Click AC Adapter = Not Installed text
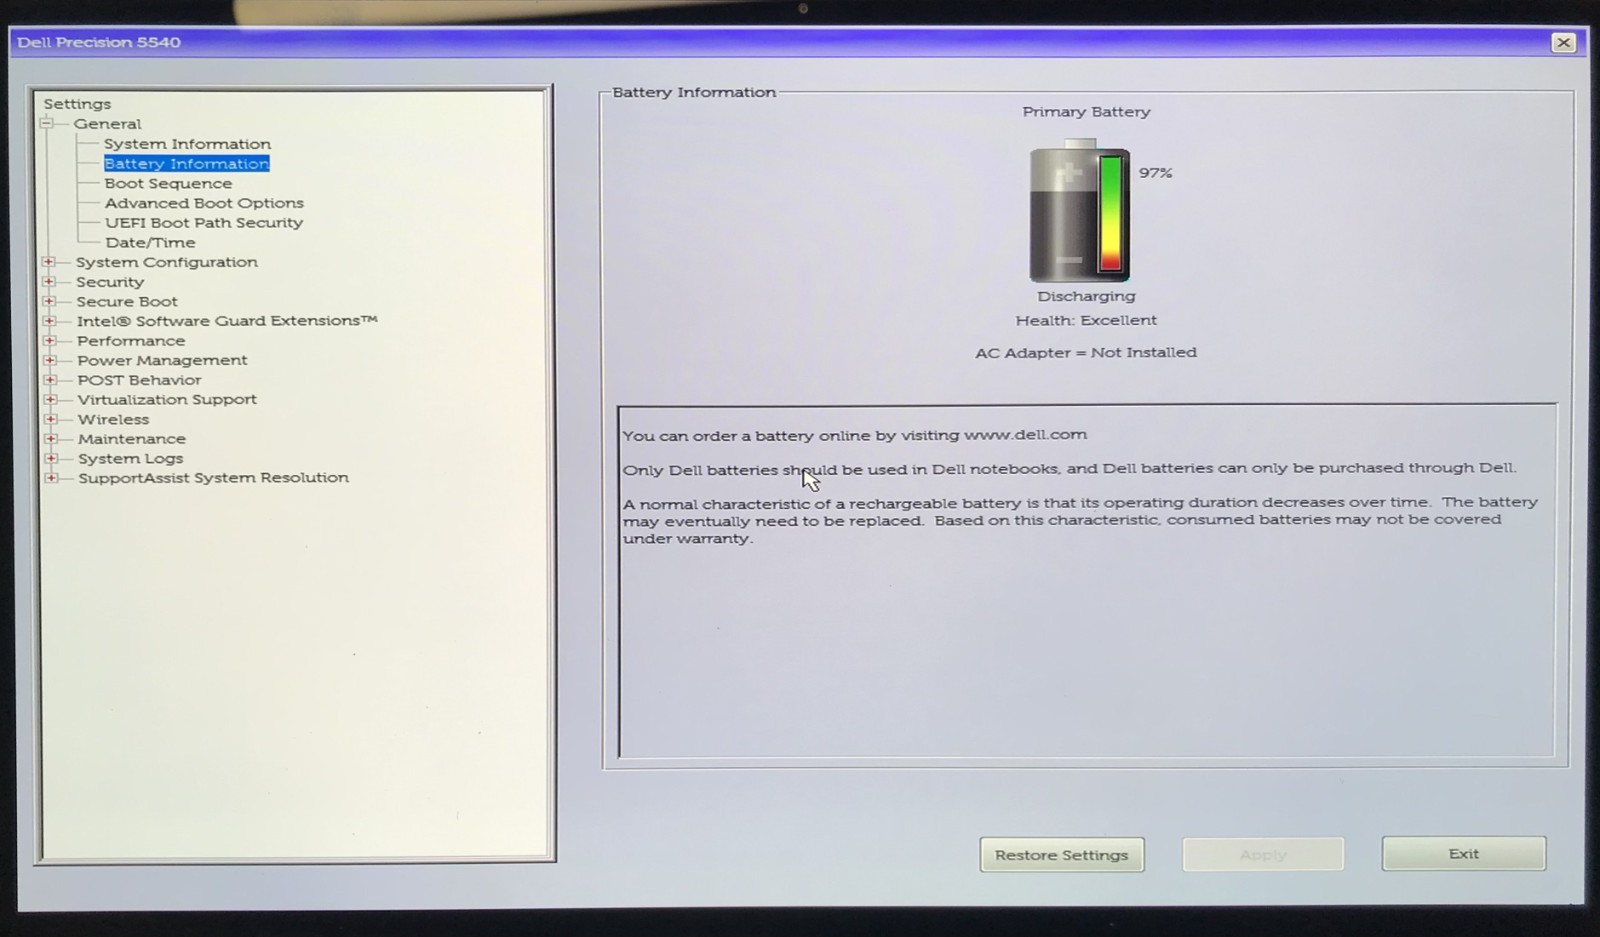This screenshot has height=937, width=1600. (x=1086, y=352)
